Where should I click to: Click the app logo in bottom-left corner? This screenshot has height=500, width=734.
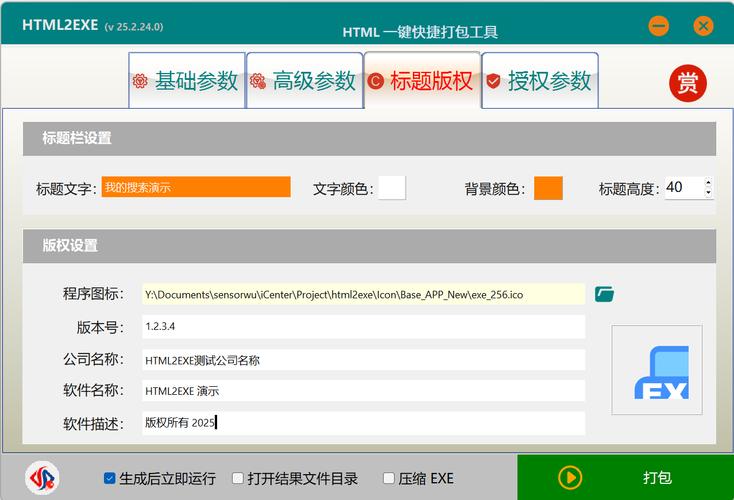[42, 478]
